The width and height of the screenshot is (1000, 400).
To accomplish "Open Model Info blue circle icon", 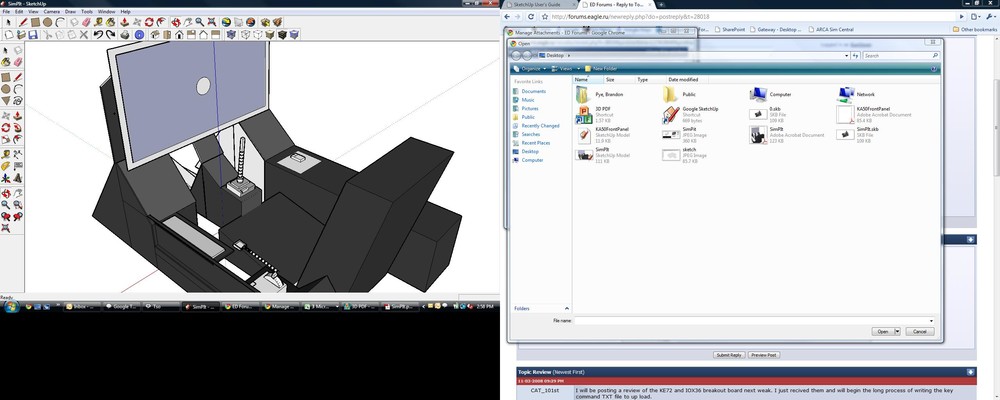I will [x=140, y=34].
